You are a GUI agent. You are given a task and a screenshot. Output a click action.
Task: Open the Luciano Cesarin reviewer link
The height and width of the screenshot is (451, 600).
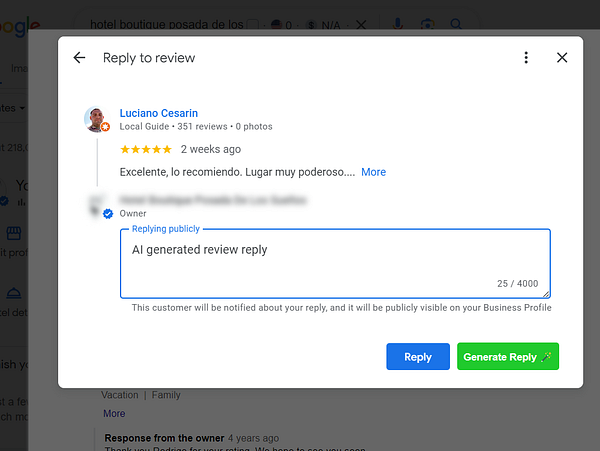(x=158, y=113)
